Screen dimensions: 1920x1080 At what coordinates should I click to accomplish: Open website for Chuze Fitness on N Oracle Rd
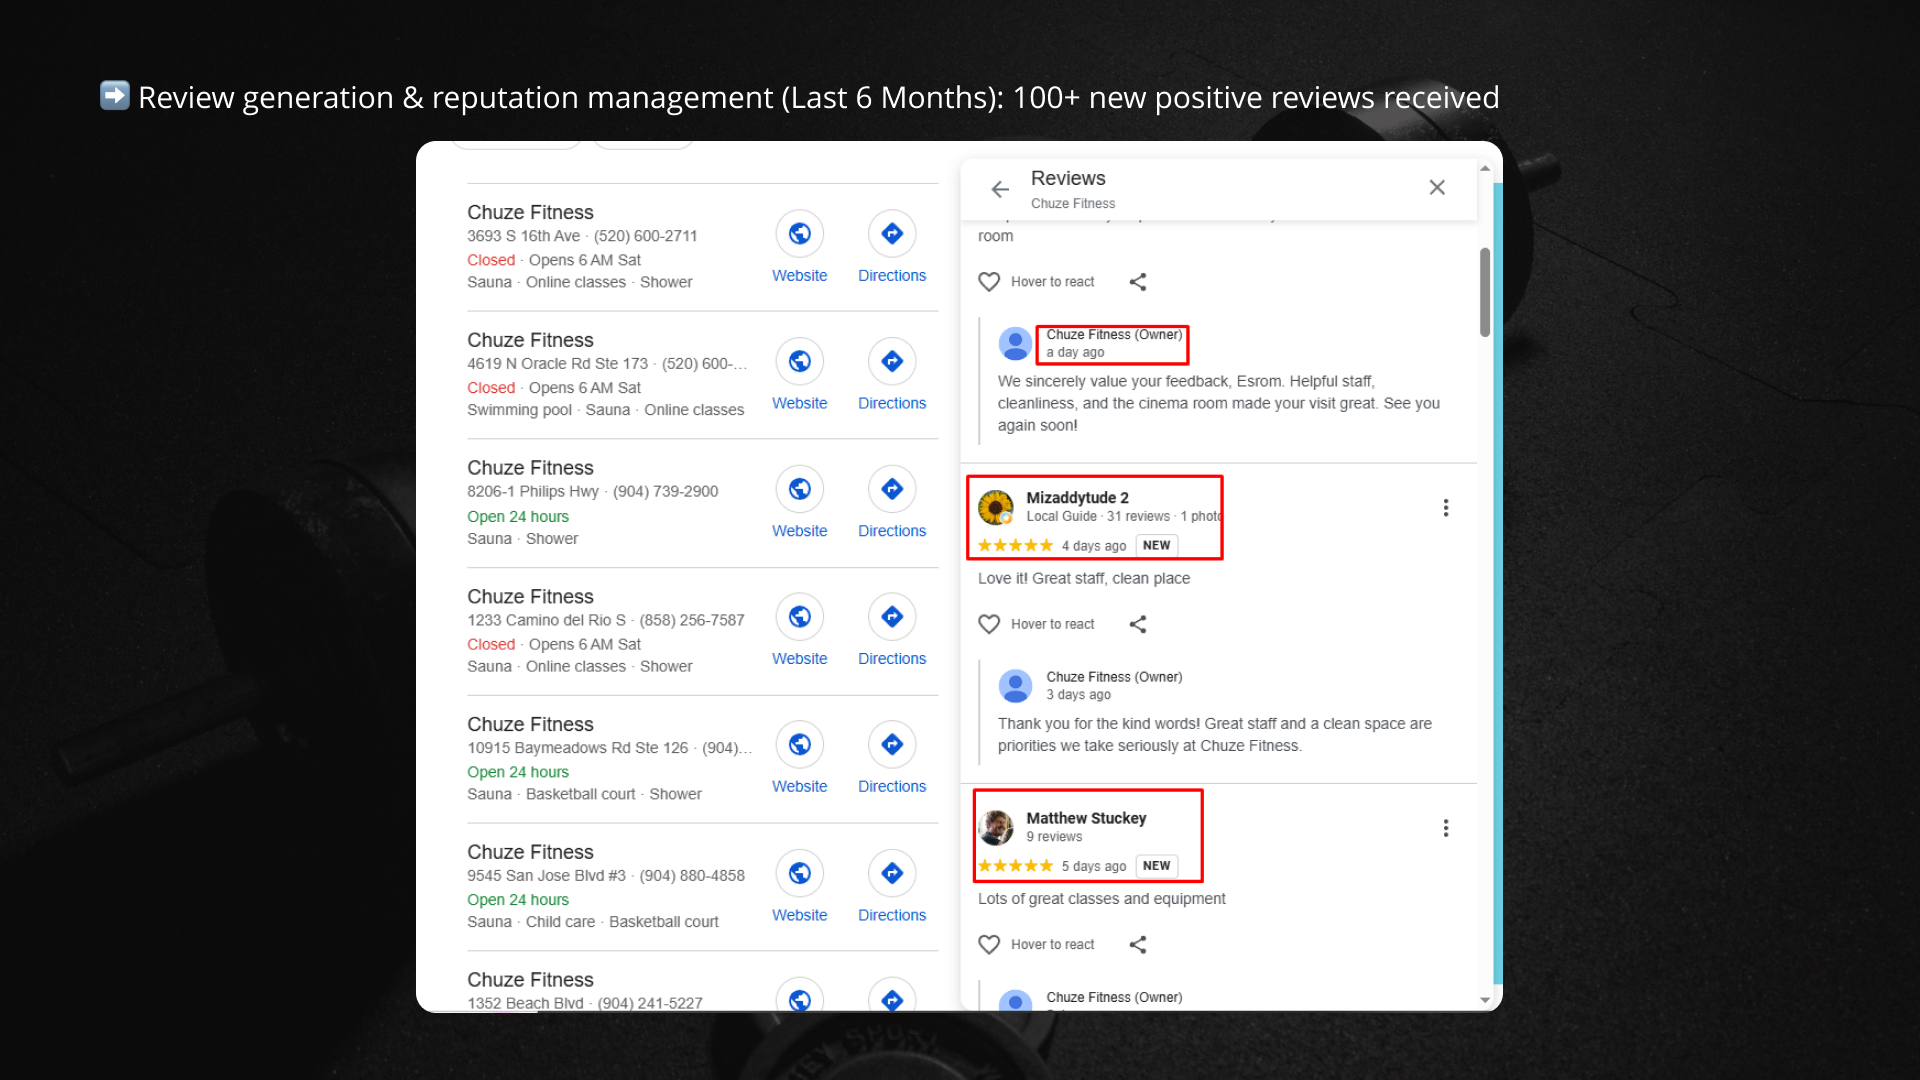point(800,361)
